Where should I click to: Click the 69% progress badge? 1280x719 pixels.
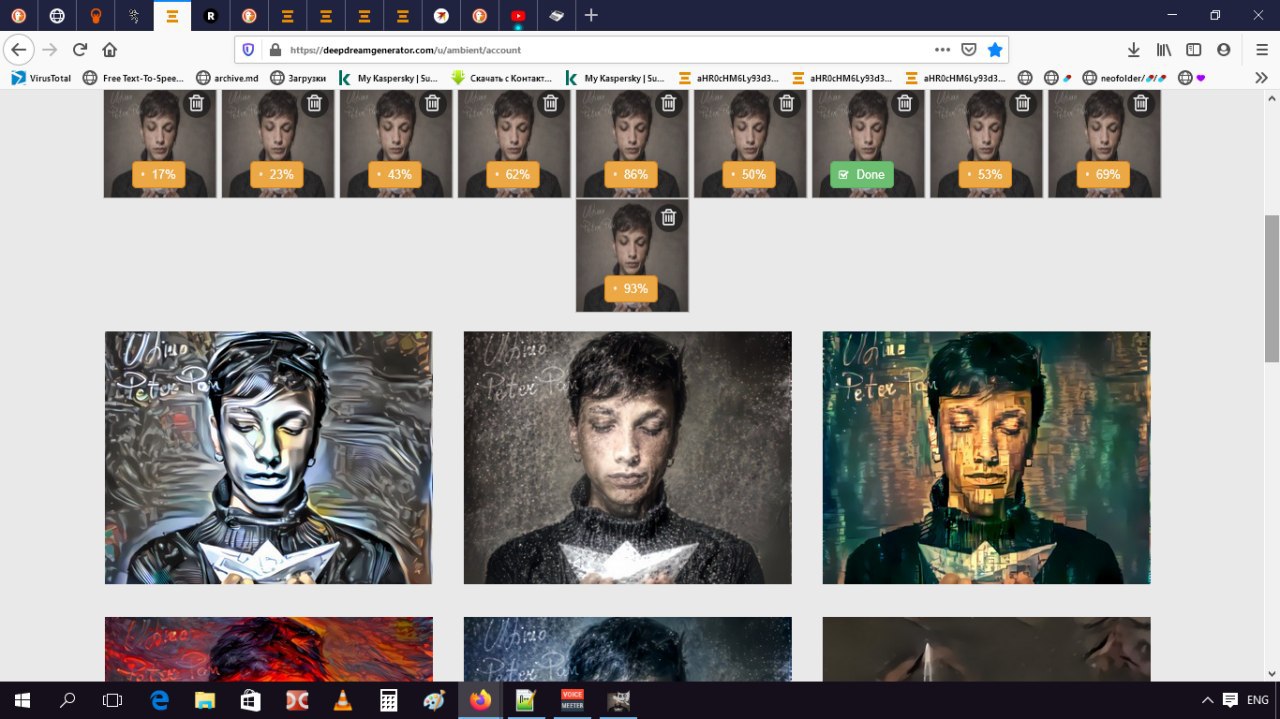(1103, 174)
